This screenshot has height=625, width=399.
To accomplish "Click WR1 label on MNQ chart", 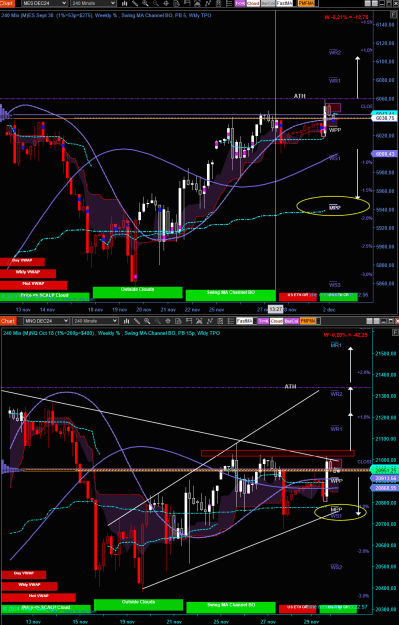I will click(336, 429).
